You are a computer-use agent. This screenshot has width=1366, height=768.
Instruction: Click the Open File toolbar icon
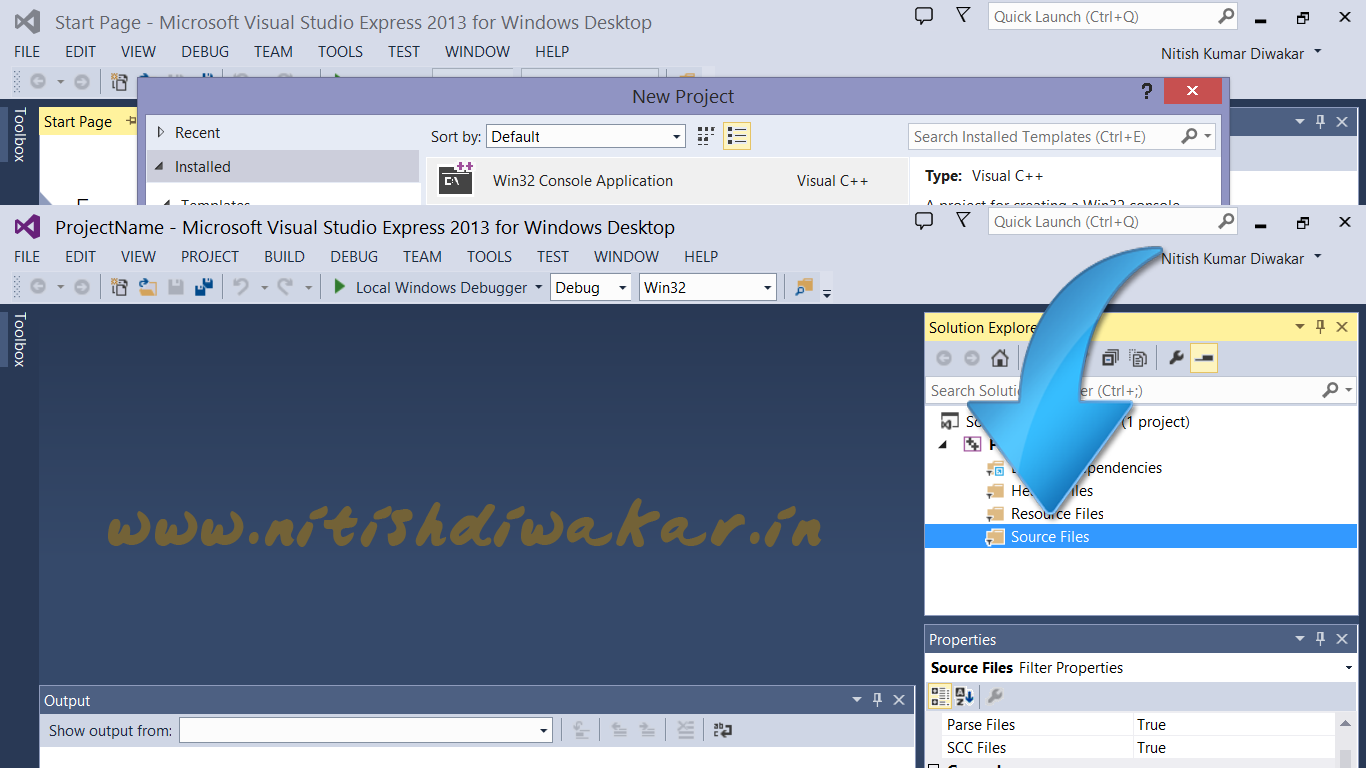148,287
